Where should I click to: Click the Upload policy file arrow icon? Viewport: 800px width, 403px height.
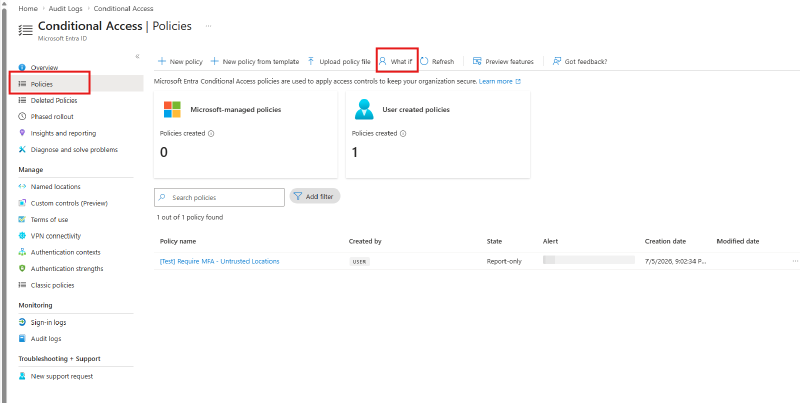(x=311, y=61)
